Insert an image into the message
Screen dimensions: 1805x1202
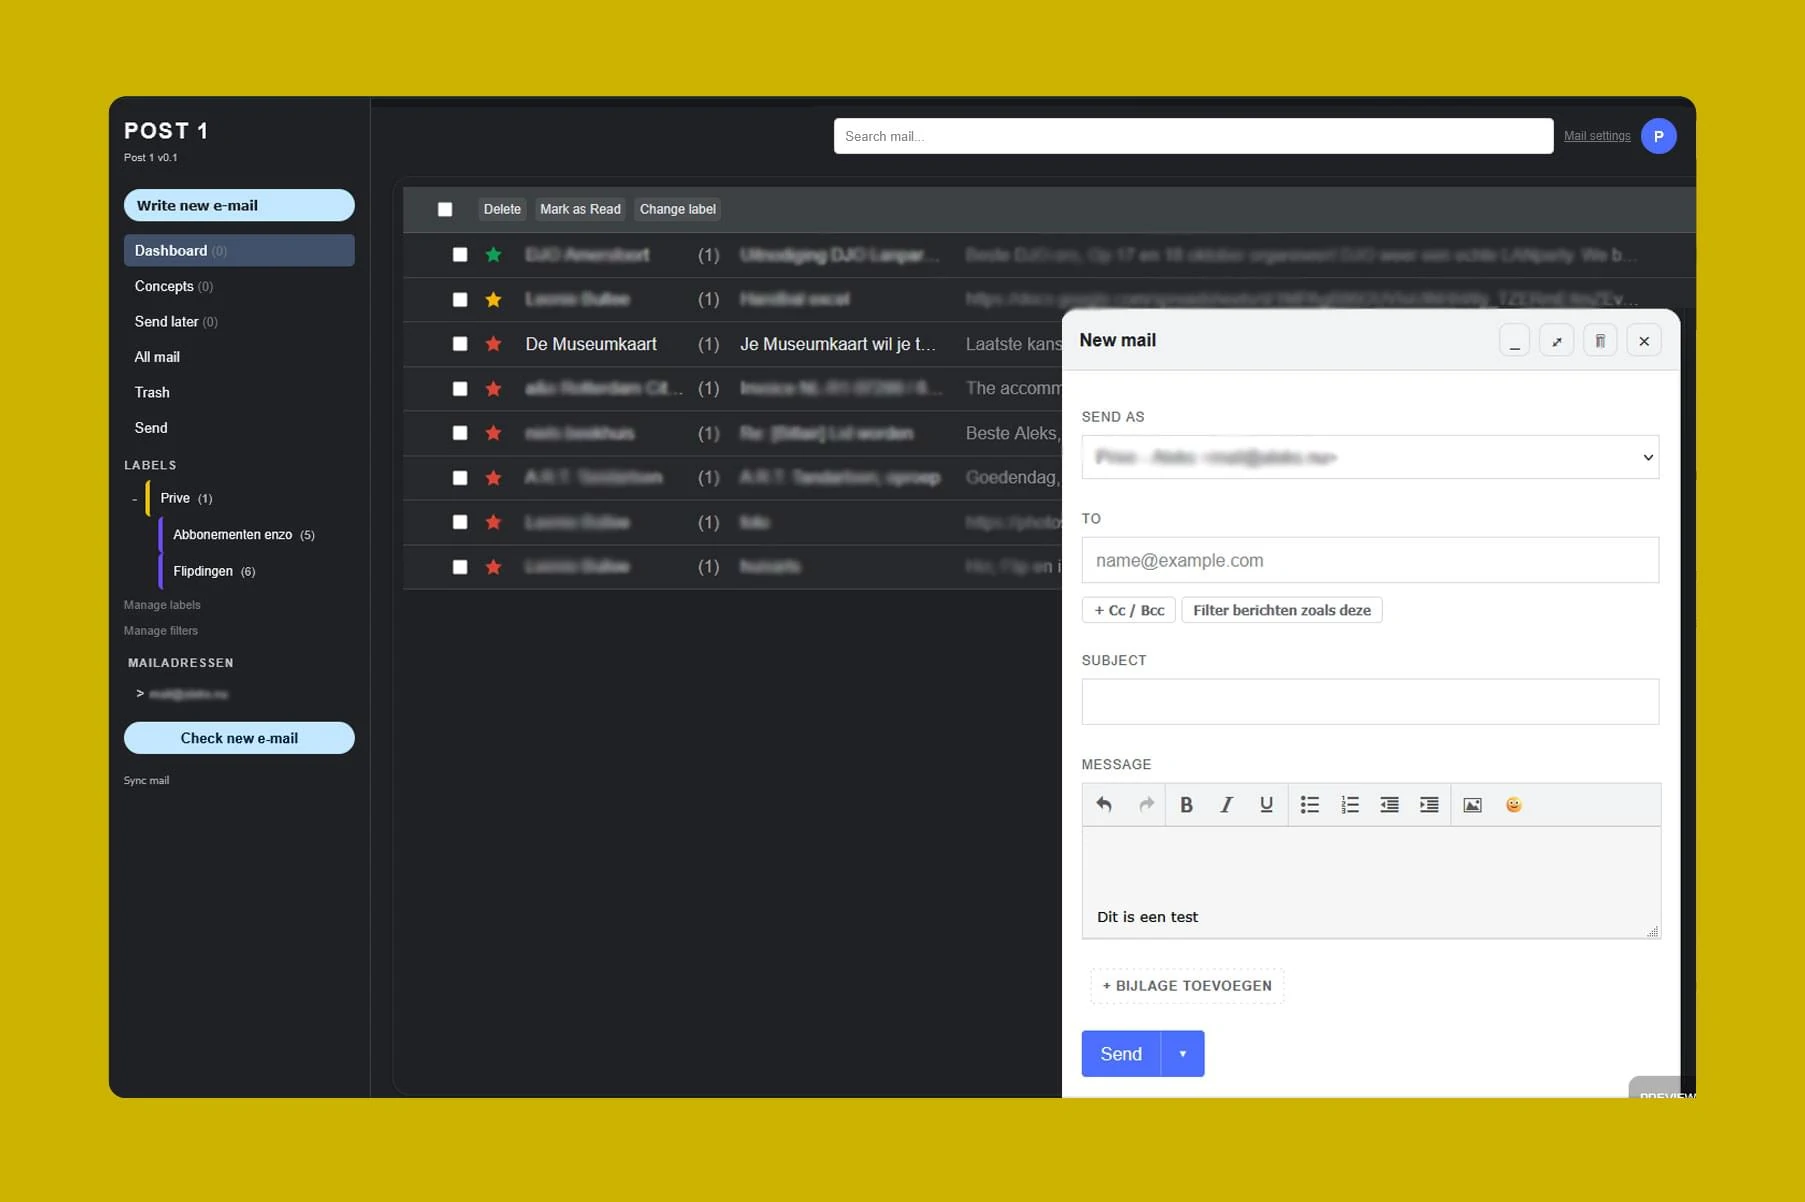pos(1472,804)
